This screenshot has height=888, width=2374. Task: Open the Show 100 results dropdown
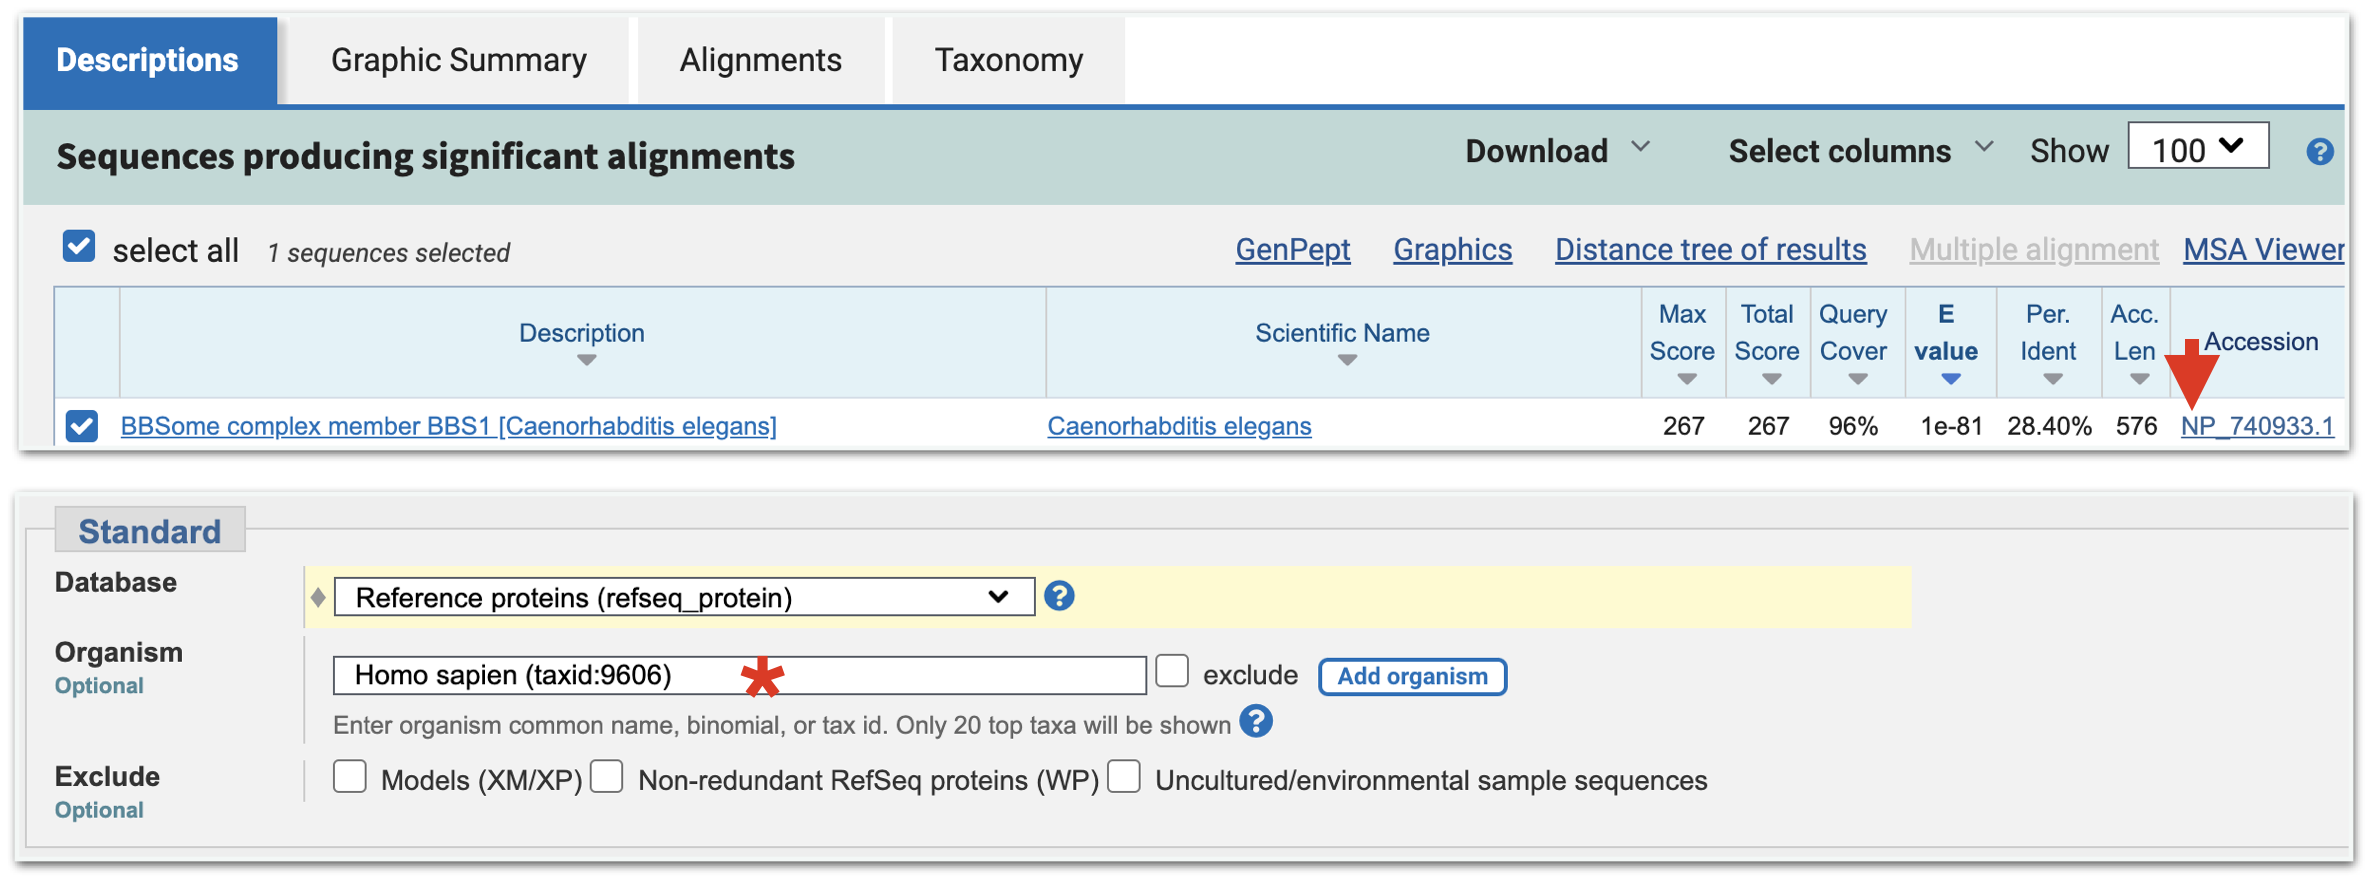pos(2197,149)
